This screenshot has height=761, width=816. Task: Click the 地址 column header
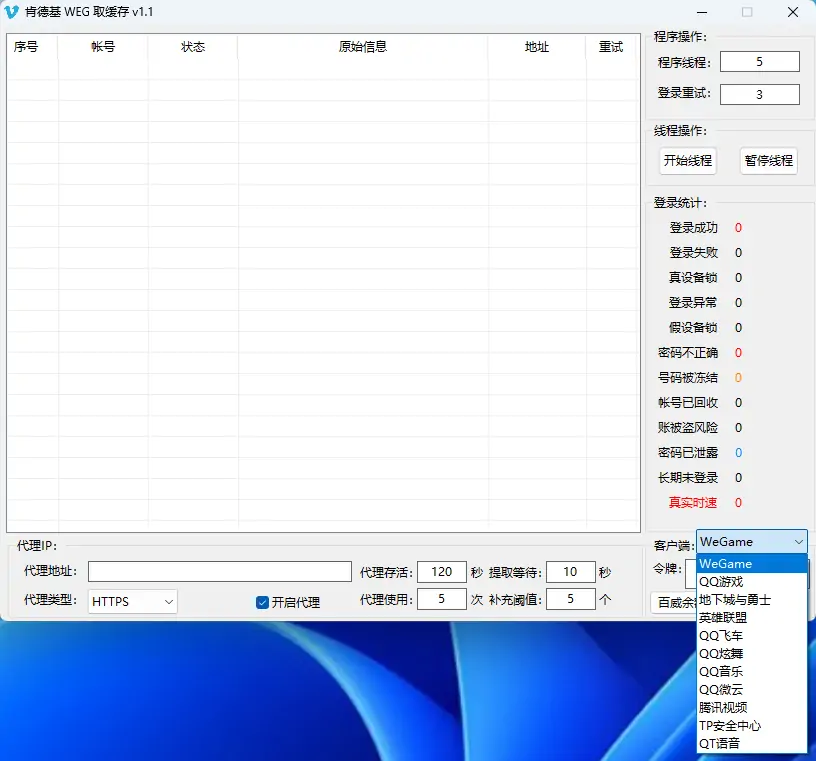(537, 47)
